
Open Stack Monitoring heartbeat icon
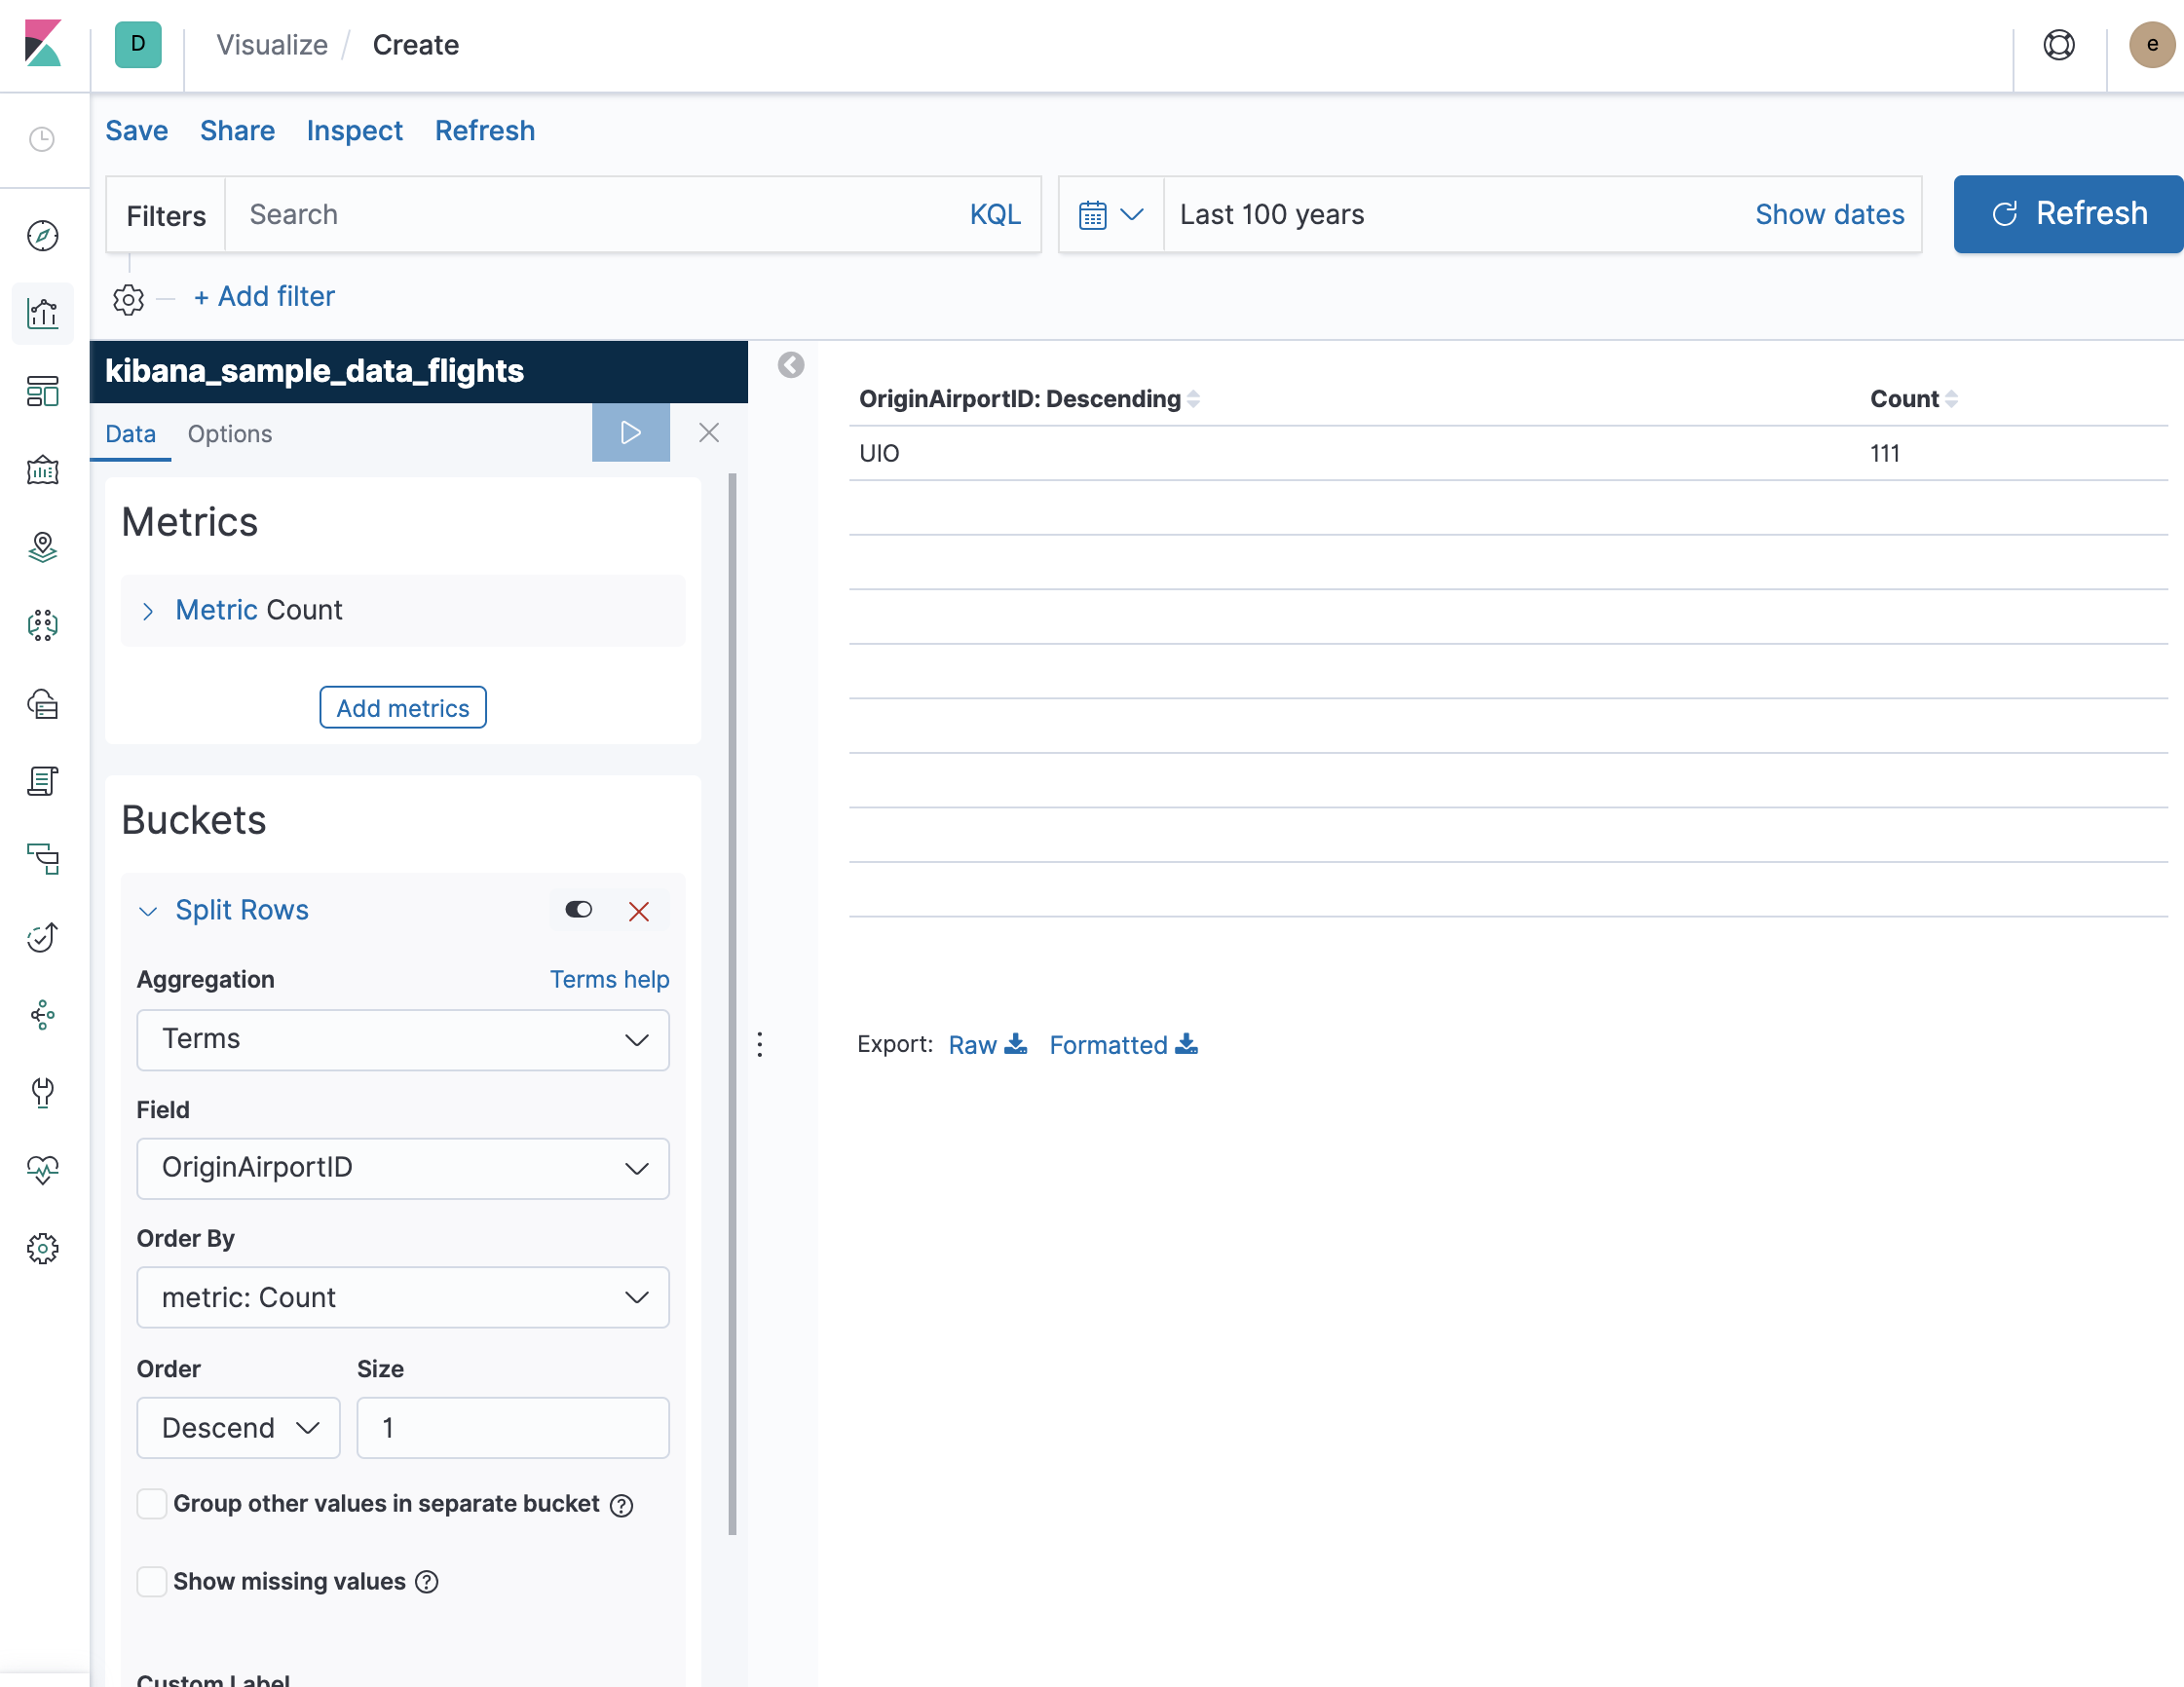click(42, 1170)
